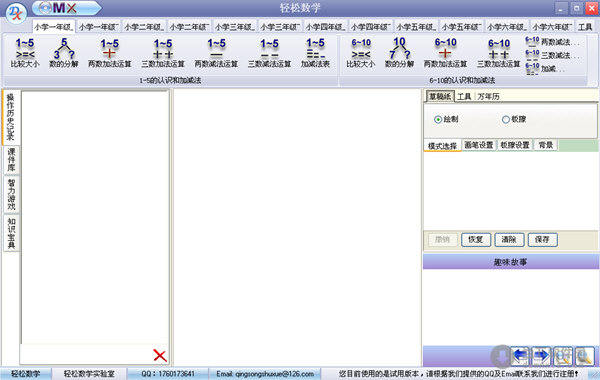
Task: Switch to the 小学四年级下 tab
Action: pyautogui.click(x=371, y=27)
